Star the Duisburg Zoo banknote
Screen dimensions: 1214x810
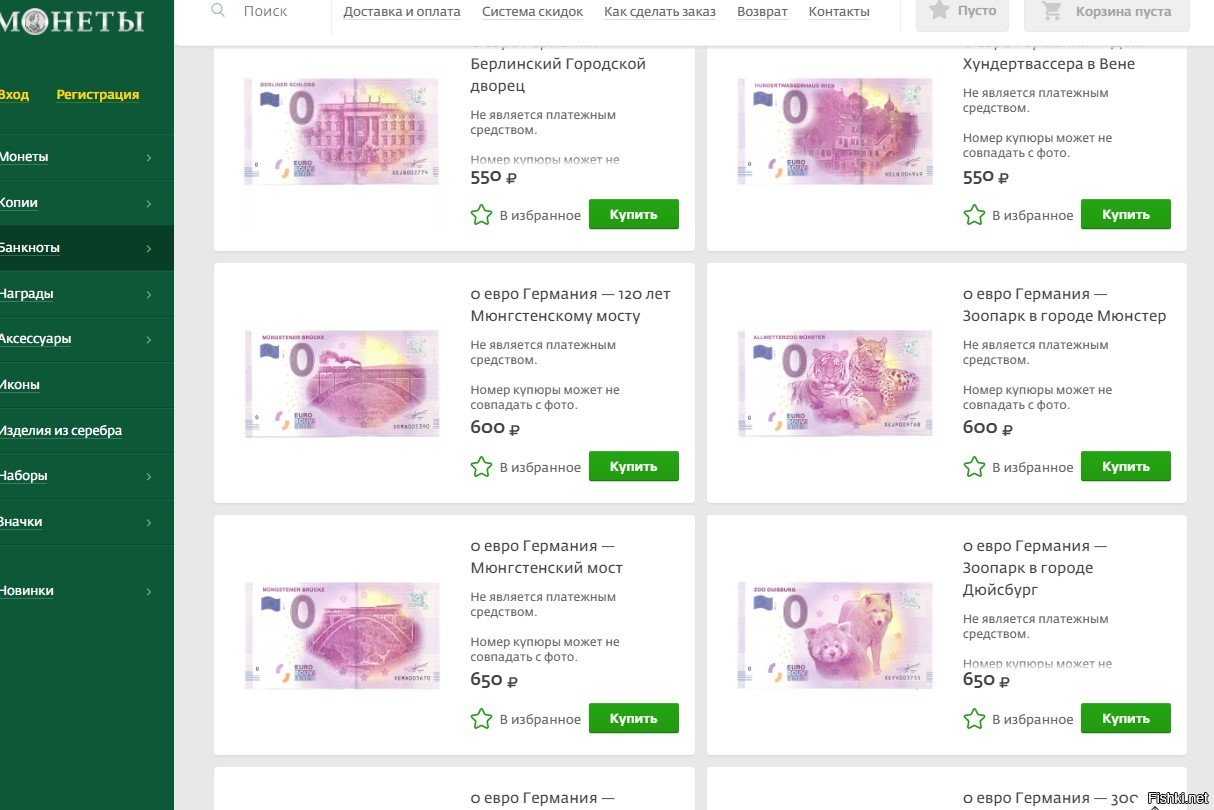tap(974, 719)
